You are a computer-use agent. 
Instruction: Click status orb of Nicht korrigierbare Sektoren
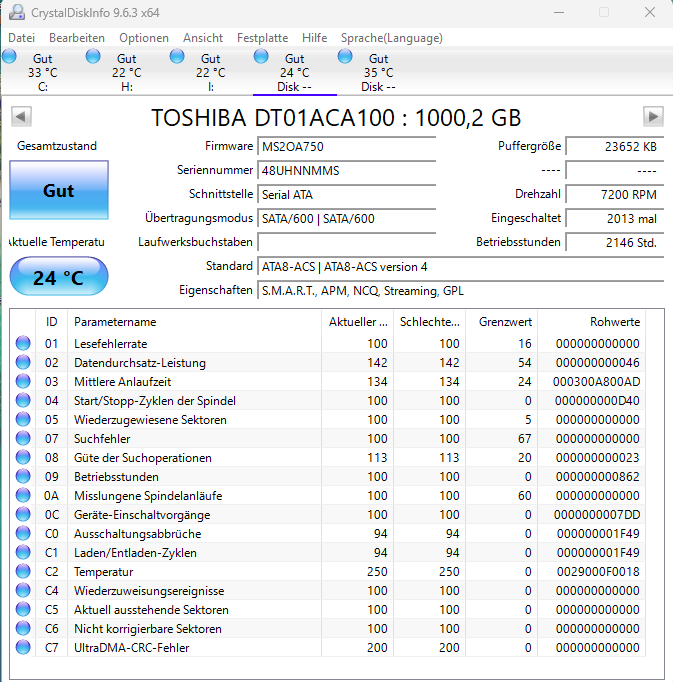[23, 628]
